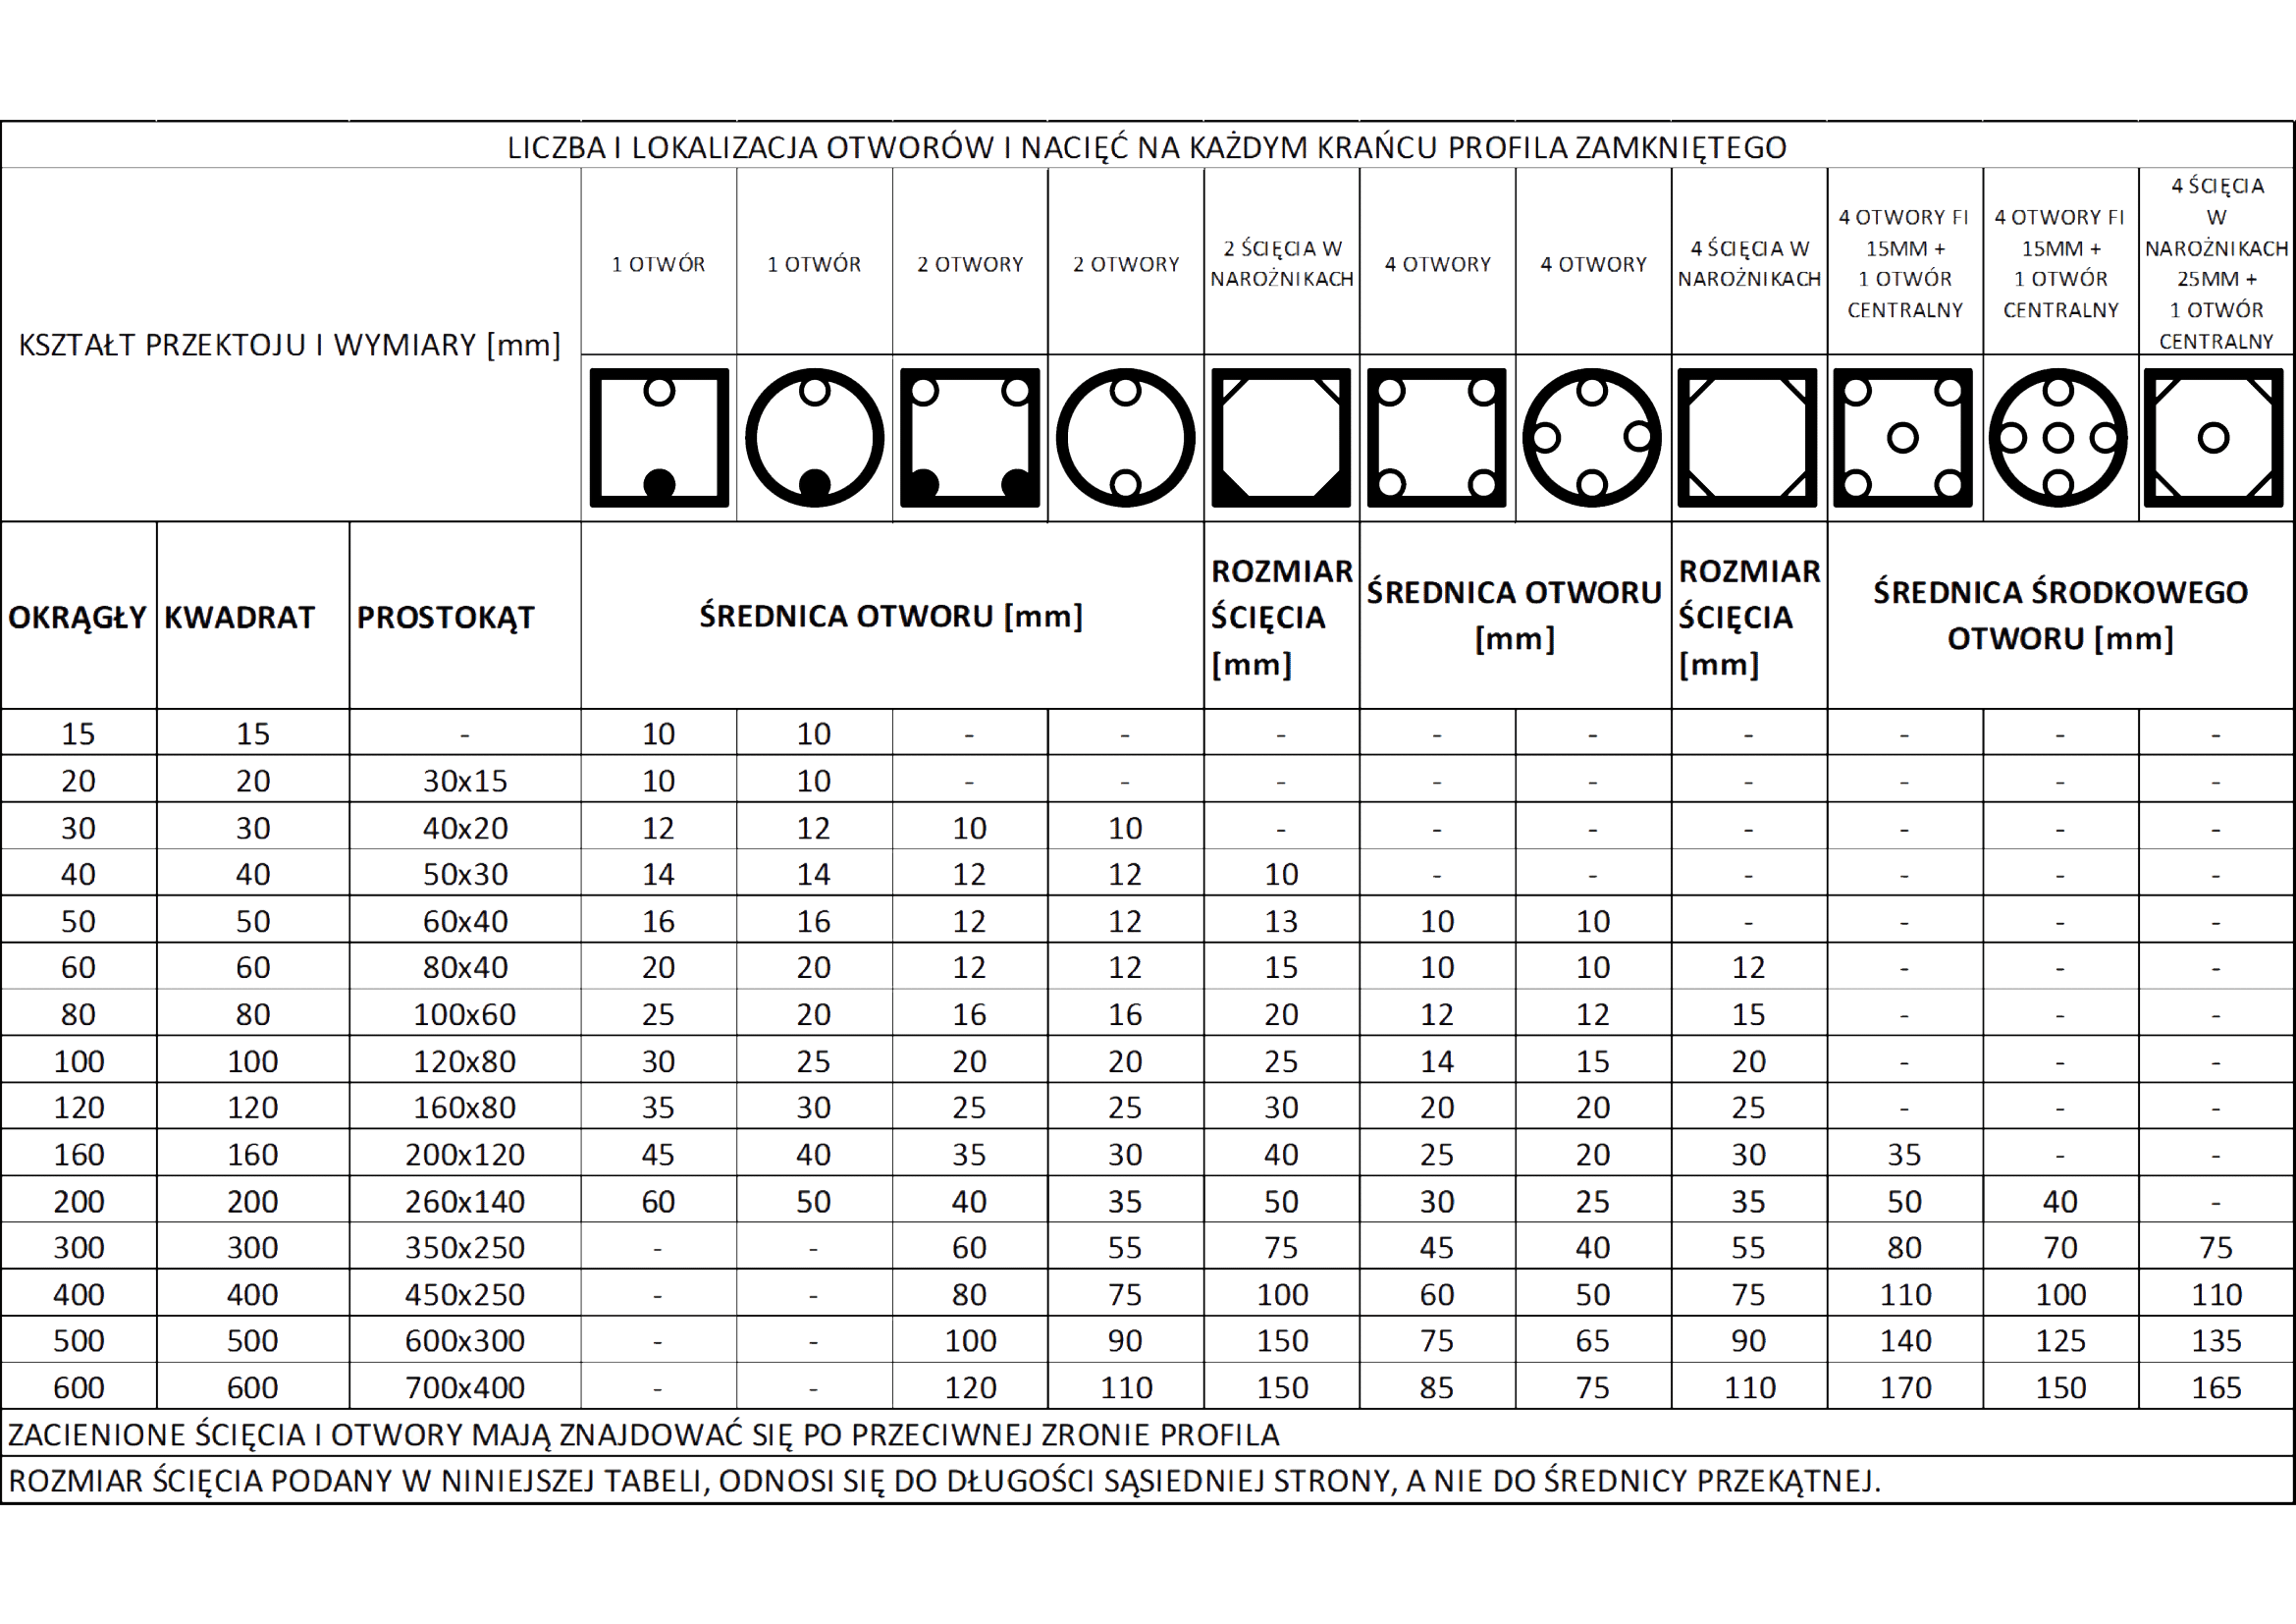This screenshot has height=1624, width=2296.
Task: Click '4 OTWORY' header above round diagram
Action: [x=1593, y=264]
